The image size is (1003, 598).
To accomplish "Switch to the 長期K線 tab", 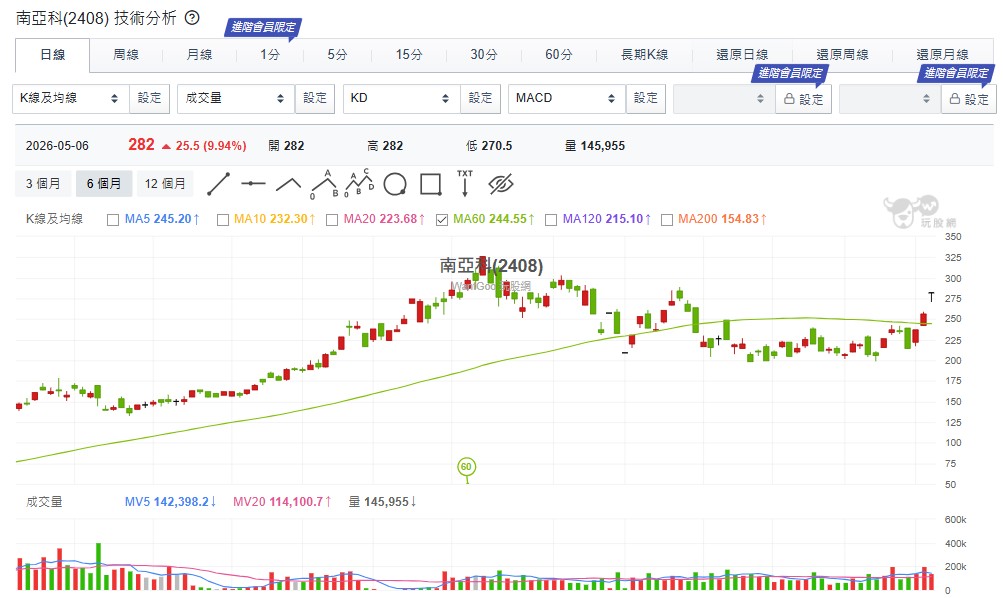I will pos(644,55).
